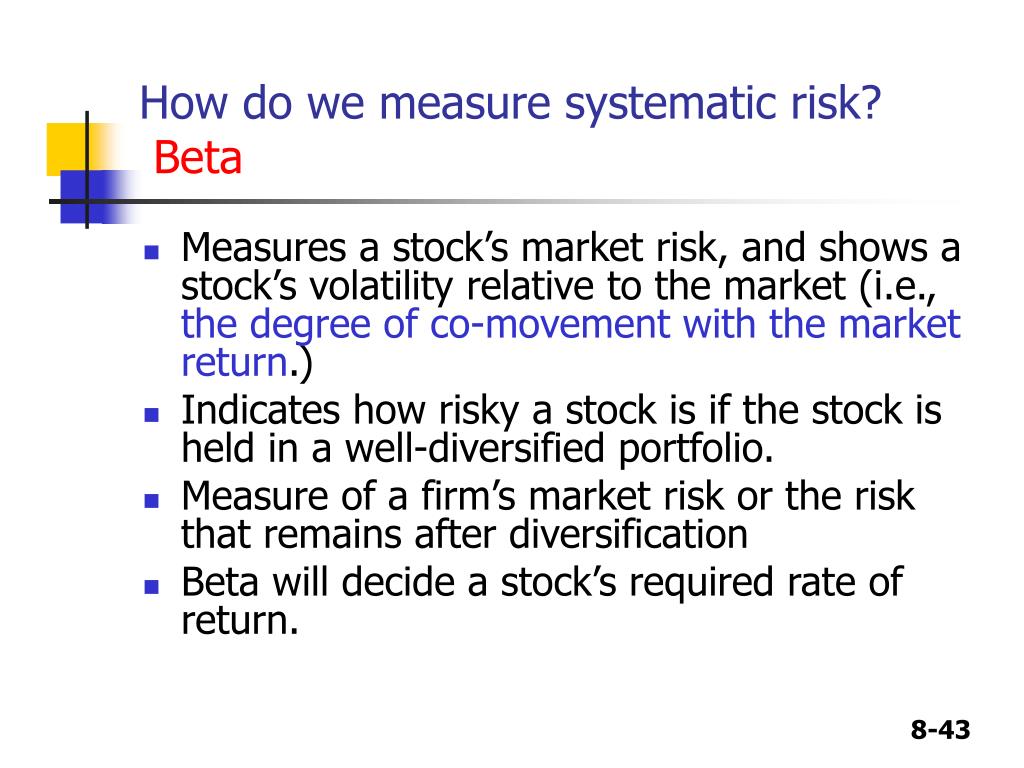The width and height of the screenshot is (1024, 768).
Task: Click the bullet marker beside 'Measure of a firm's'
Action: coord(152,501)
